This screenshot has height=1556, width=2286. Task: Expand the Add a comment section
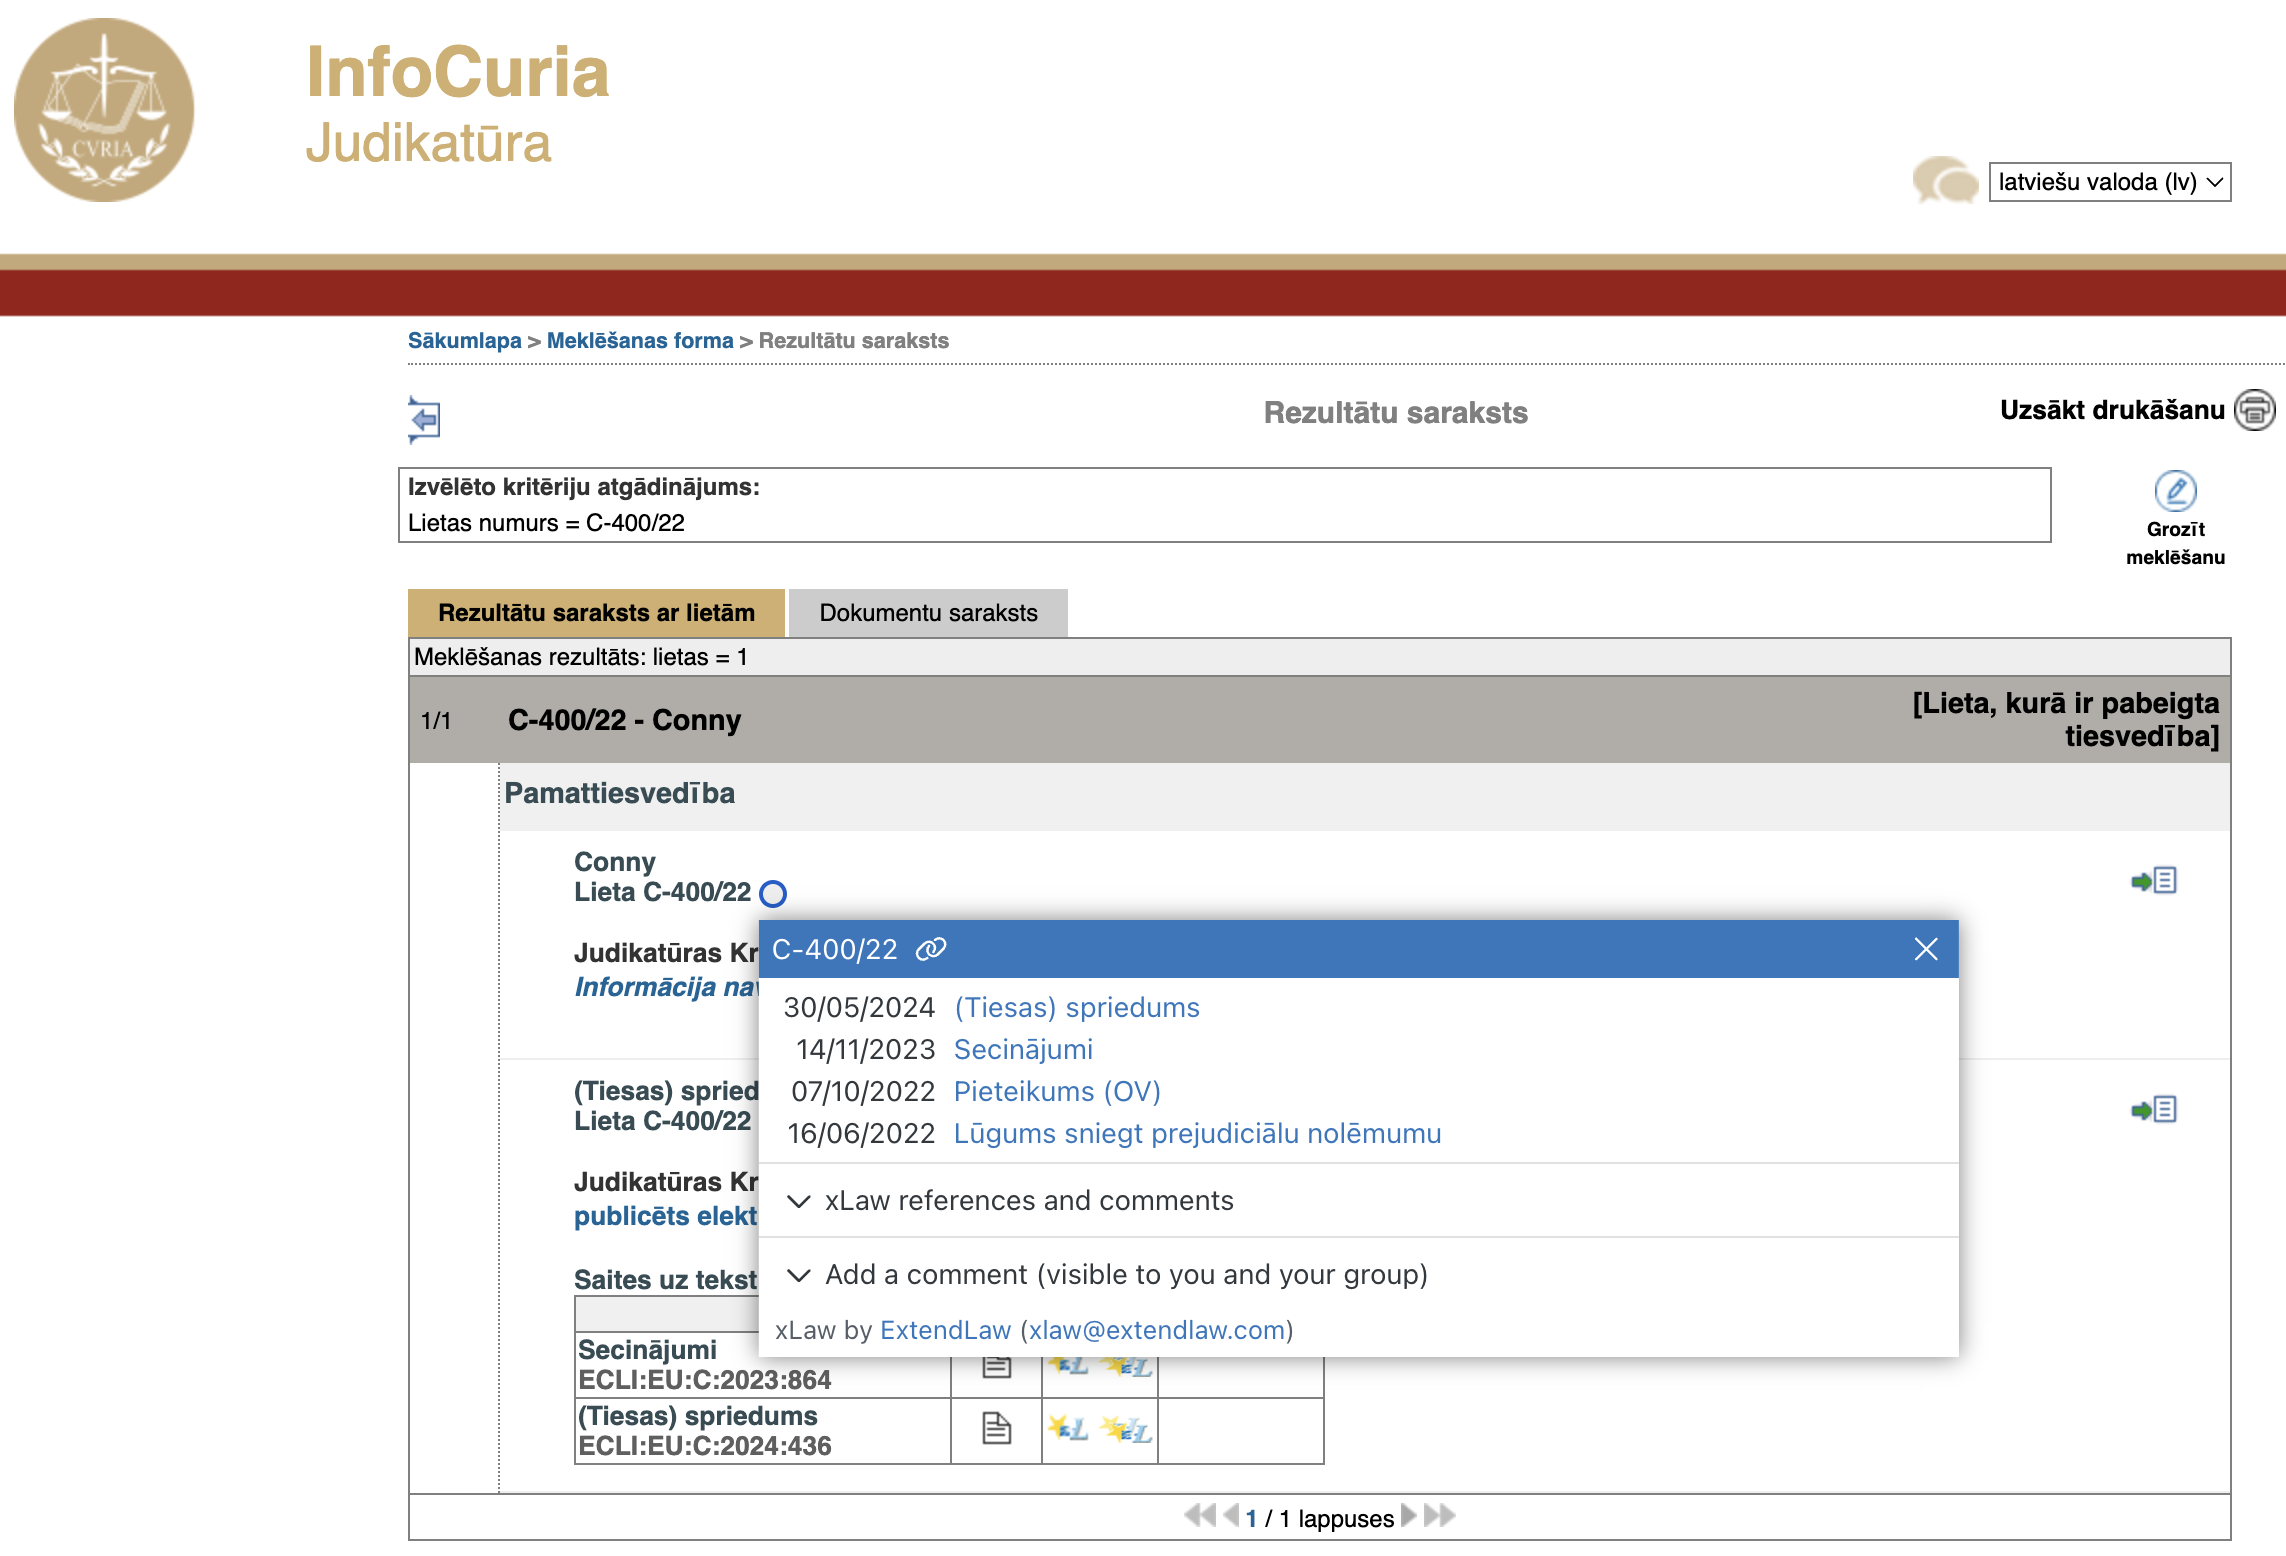(x=1125, y=1274)
